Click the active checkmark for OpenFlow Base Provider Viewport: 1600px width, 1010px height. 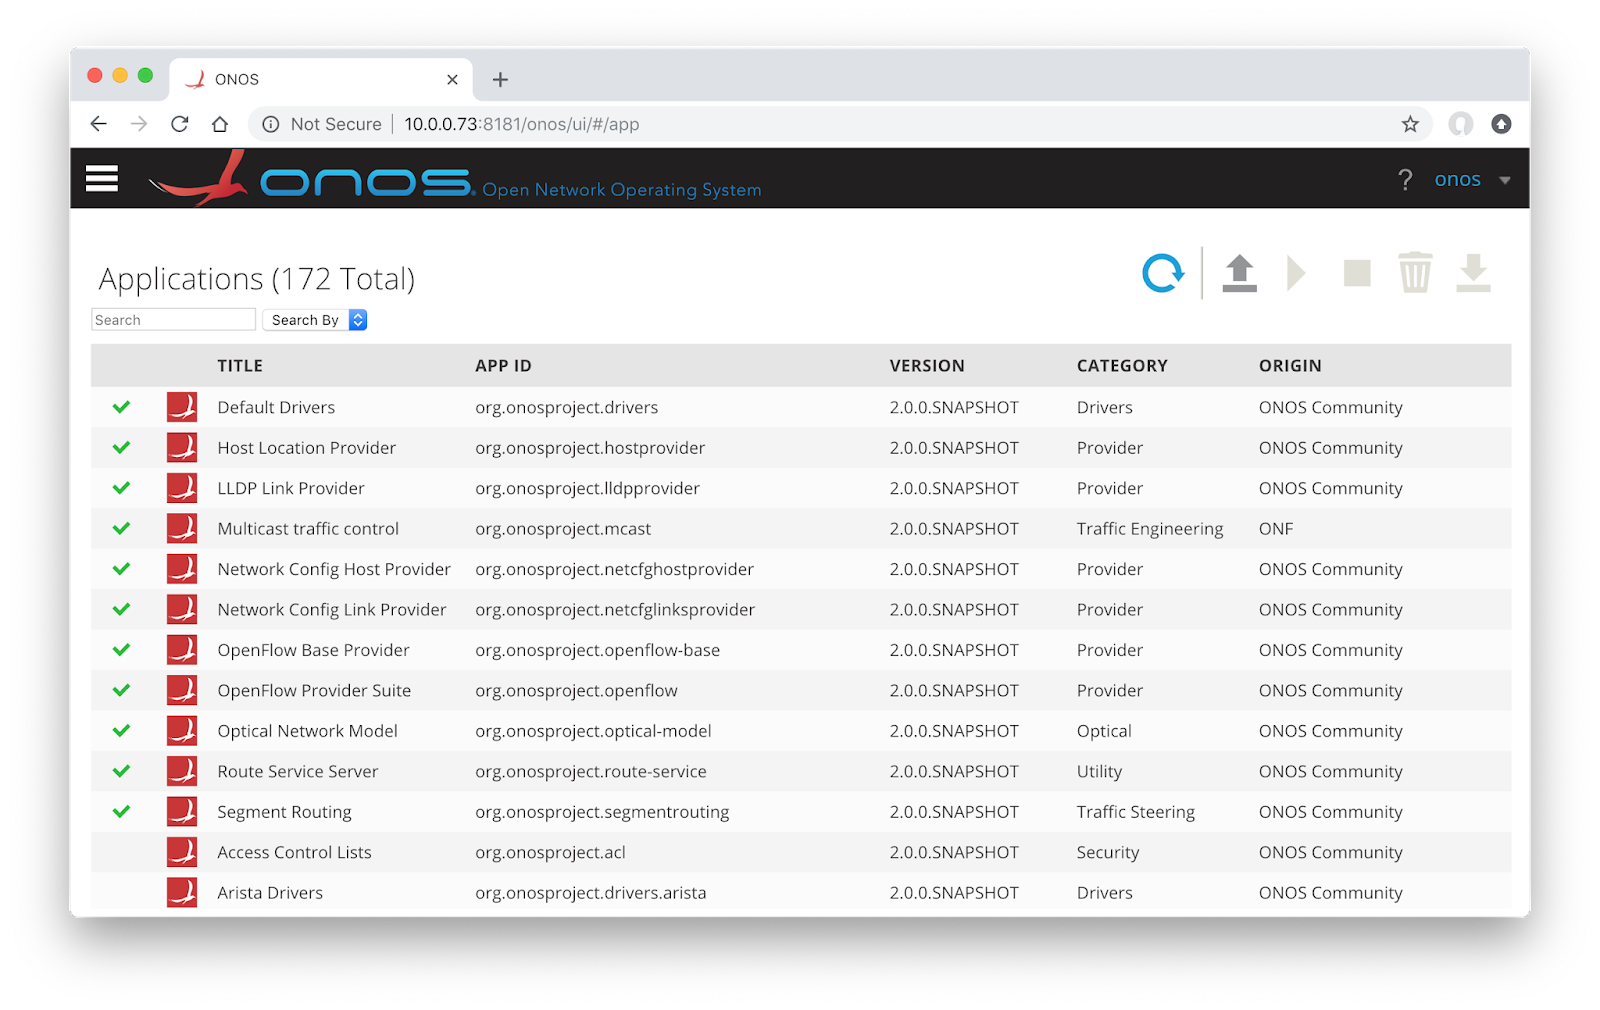[121, 650]
